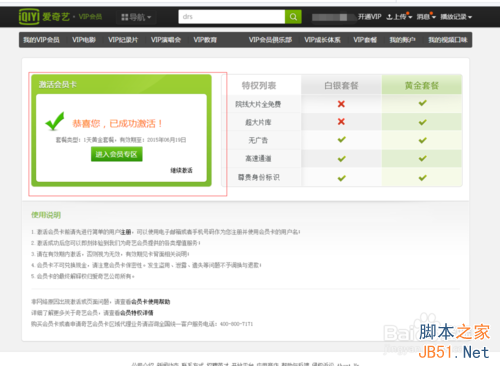Expand the 消息 messages dropdown
The width and height of the screenshot is (500, 366).
click(426, 17)
